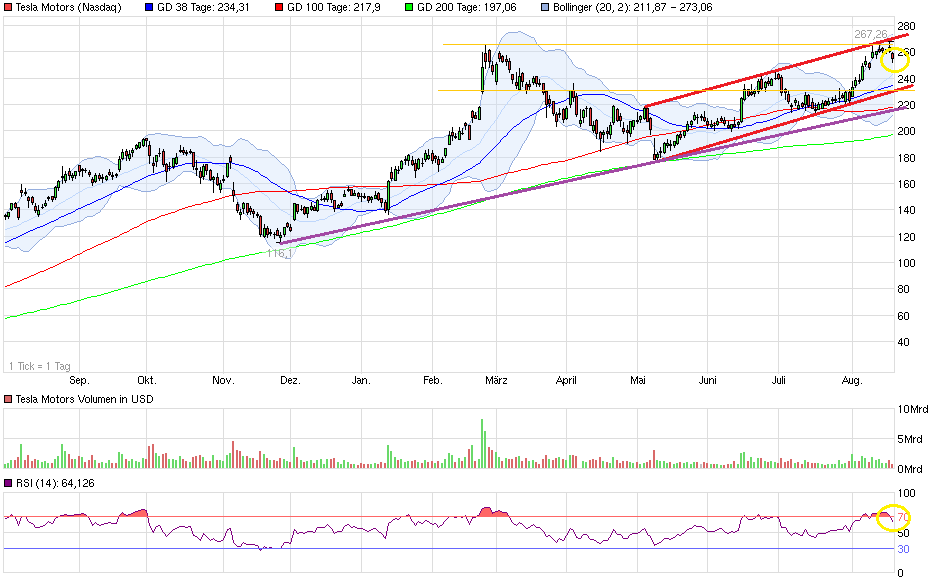Click the Mai month axis label
The image size is (928, 580).
(x=638, y=381)
